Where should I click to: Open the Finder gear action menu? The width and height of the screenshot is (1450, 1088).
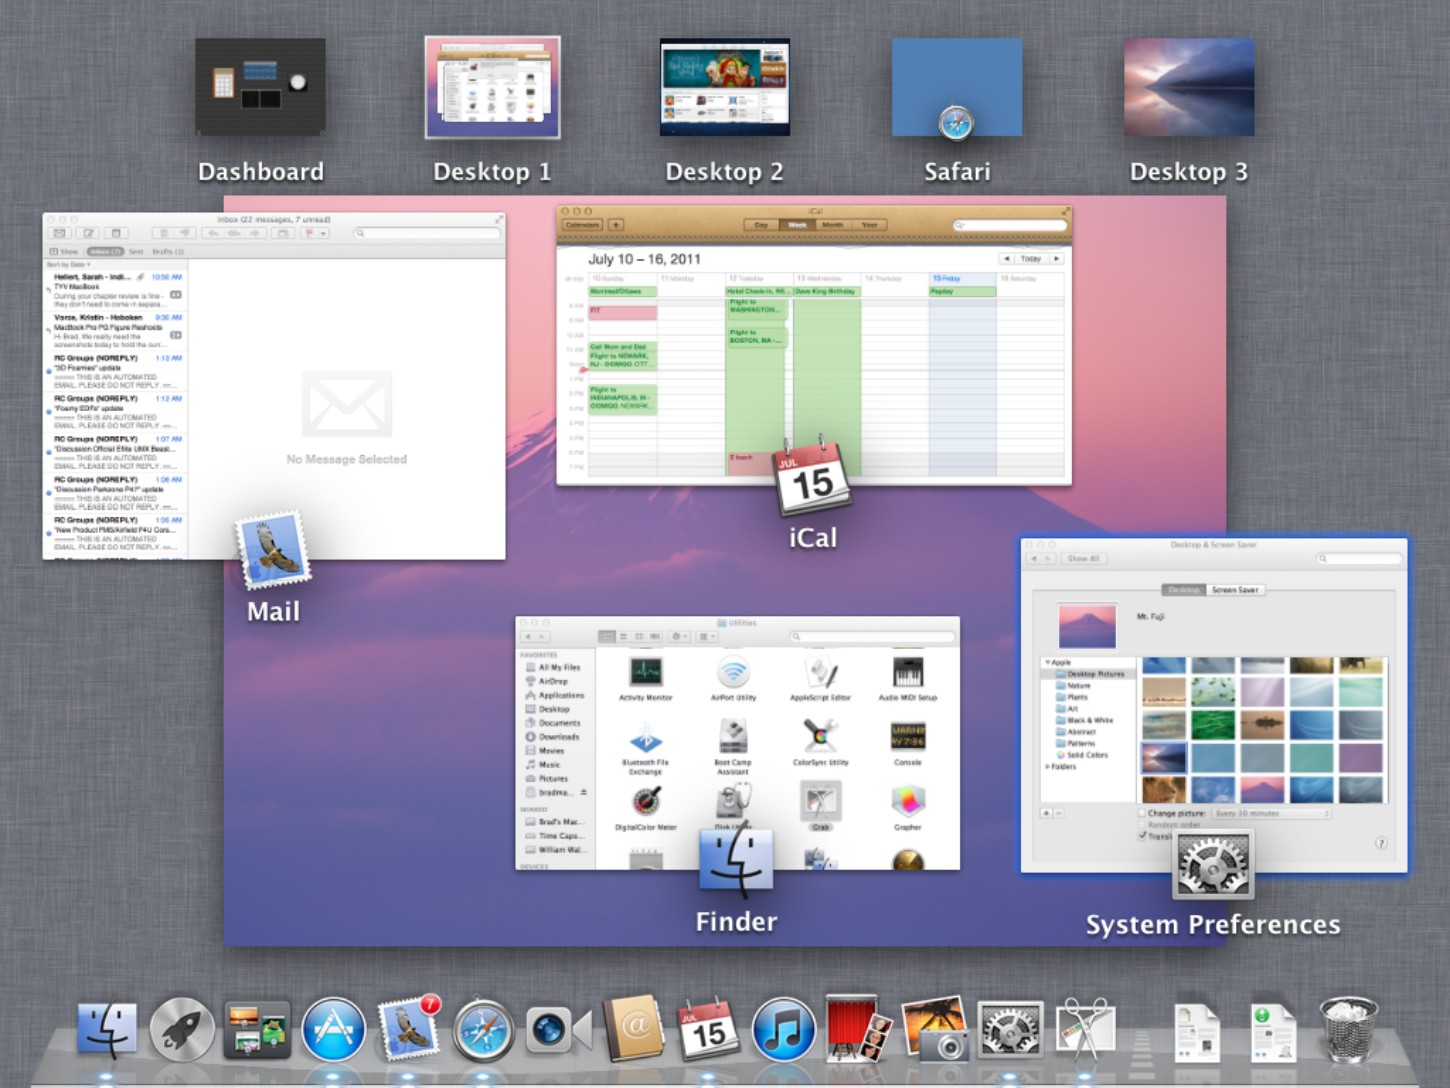pyautogui.click(x=679, y=636)
